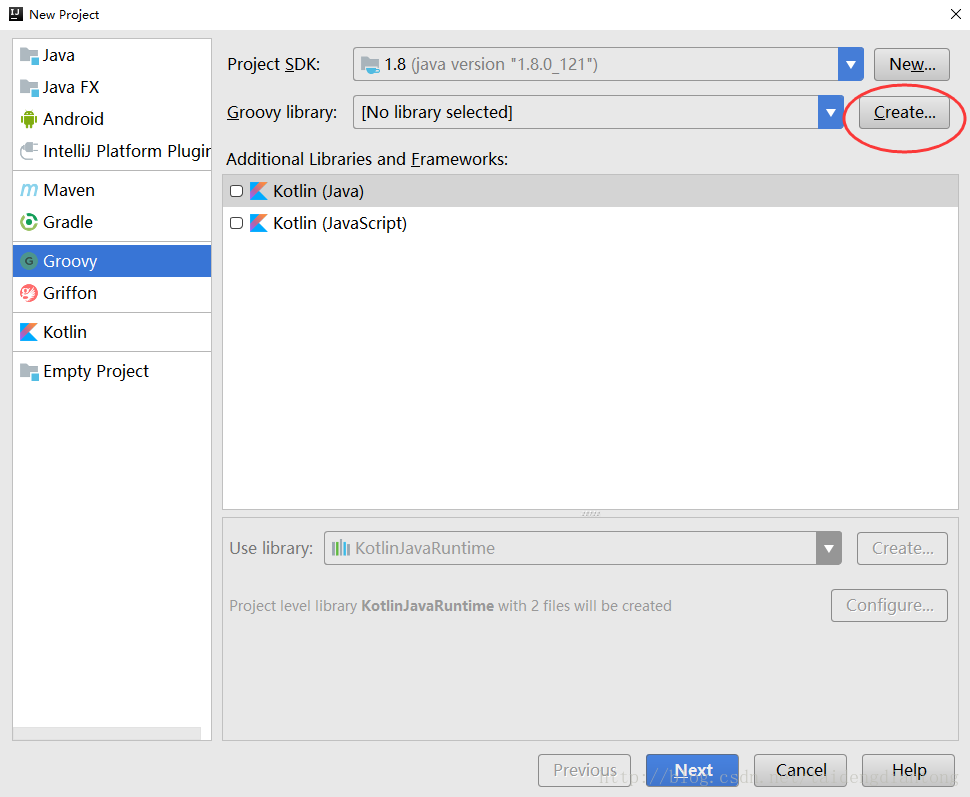Image resolution: width=970 pixels, height=797 pixels.
Task: Click the sidebar horizontal scrollbar
Action: (107, 733)
